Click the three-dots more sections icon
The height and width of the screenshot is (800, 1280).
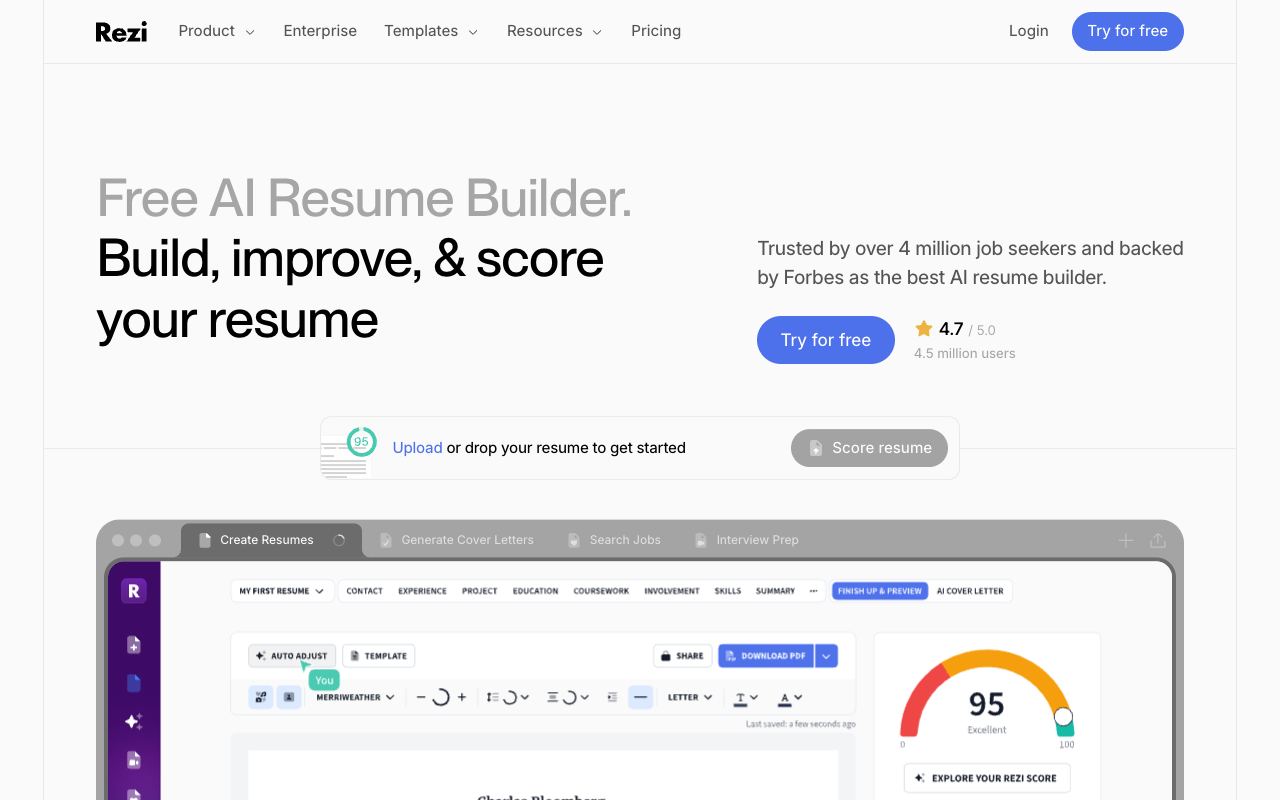(x=814, y=591)
